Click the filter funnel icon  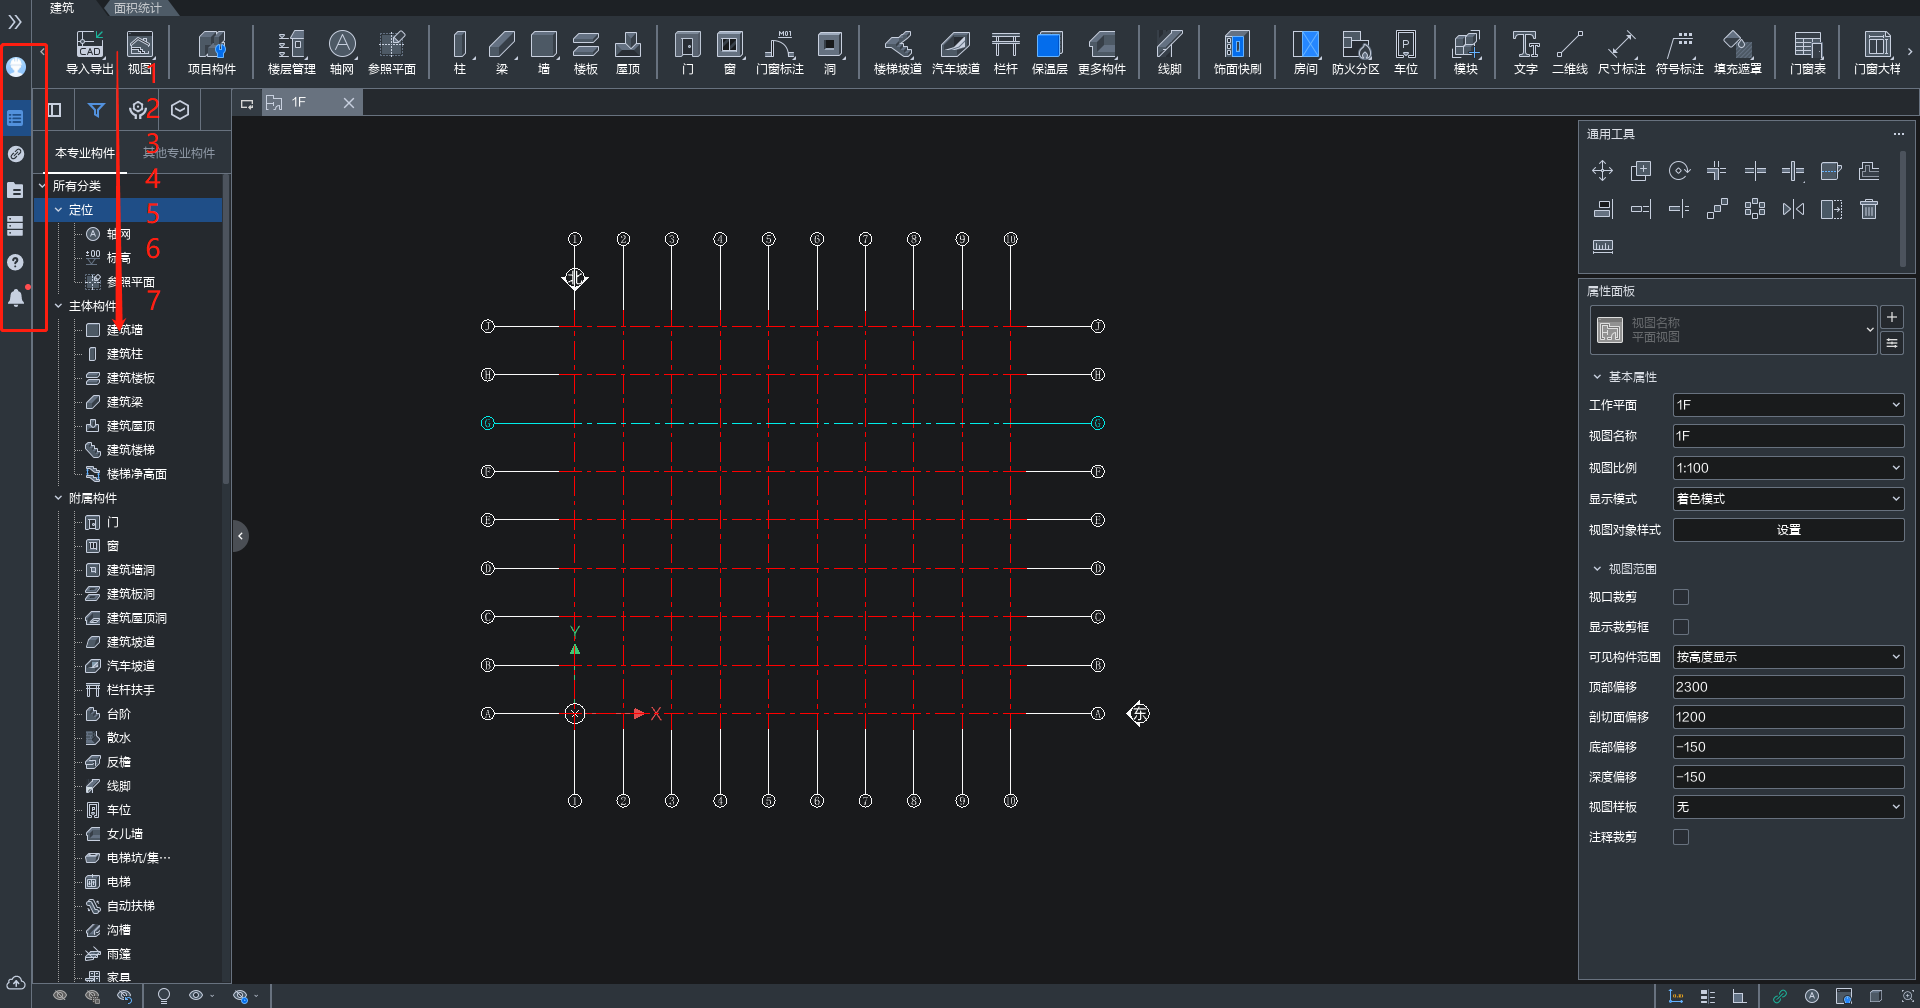coord(96,110)
